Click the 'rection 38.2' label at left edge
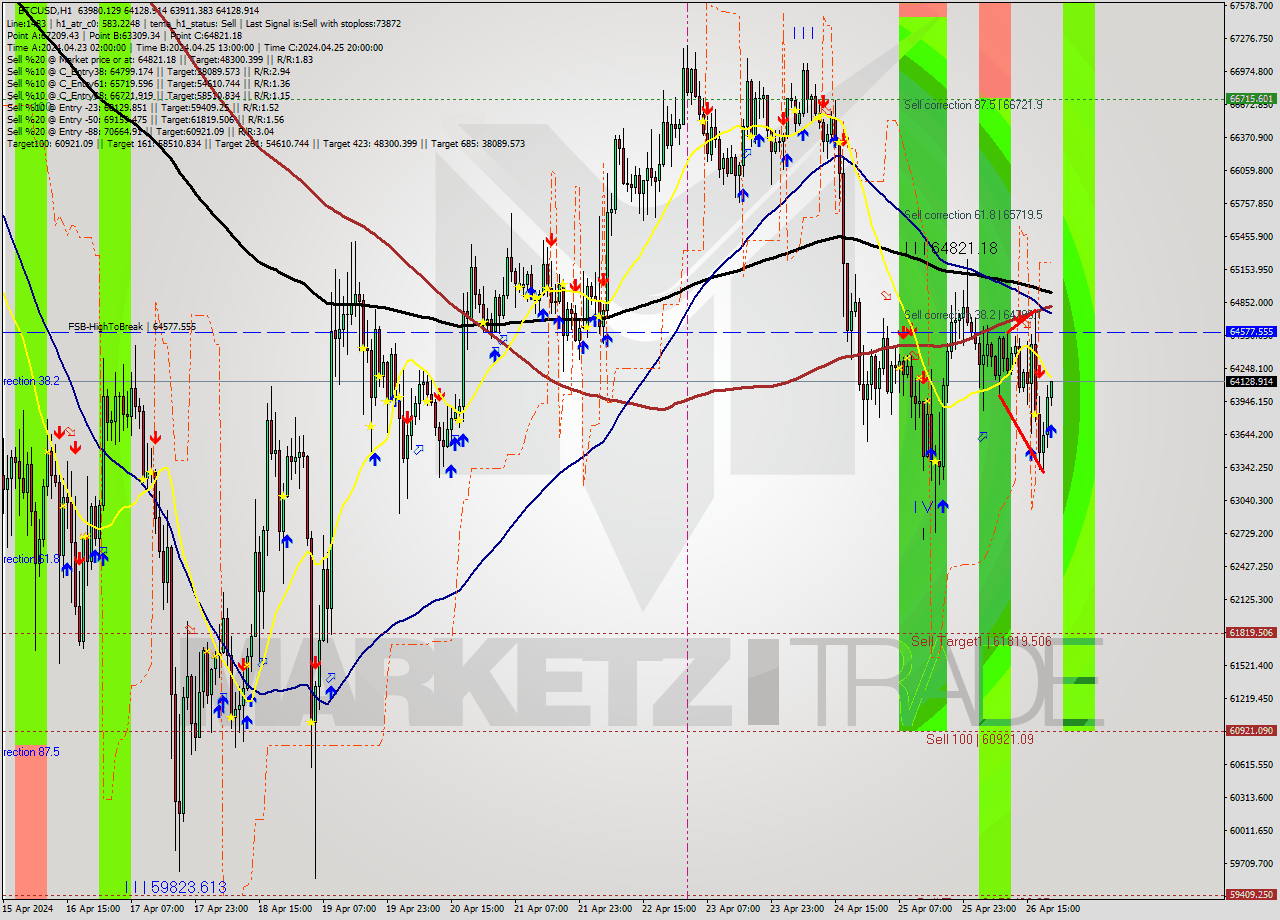Image resolution: width=1280 pixels, height=920 pixels. click(31, 382)
